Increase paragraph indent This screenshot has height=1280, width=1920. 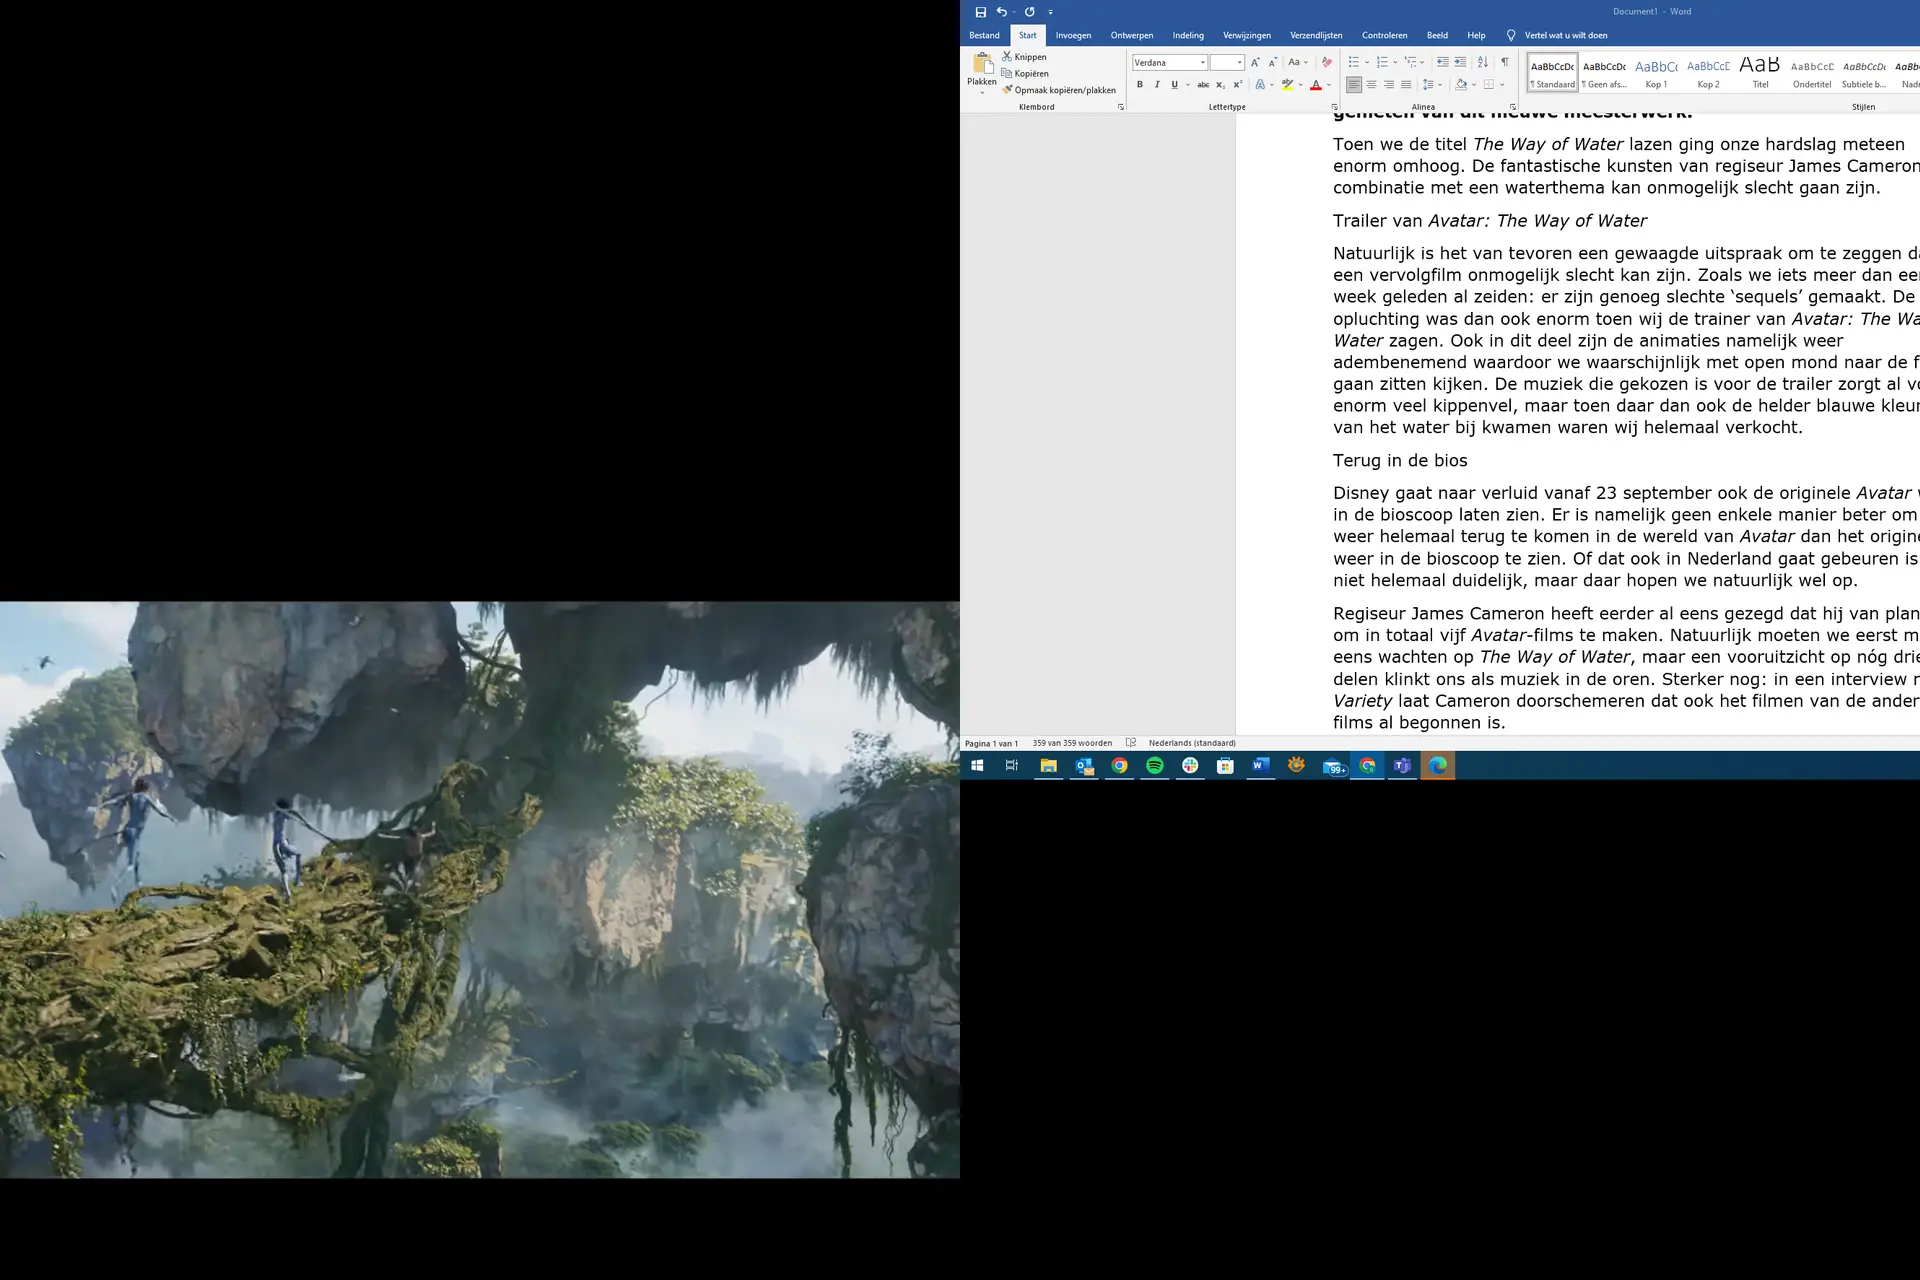1460,62
